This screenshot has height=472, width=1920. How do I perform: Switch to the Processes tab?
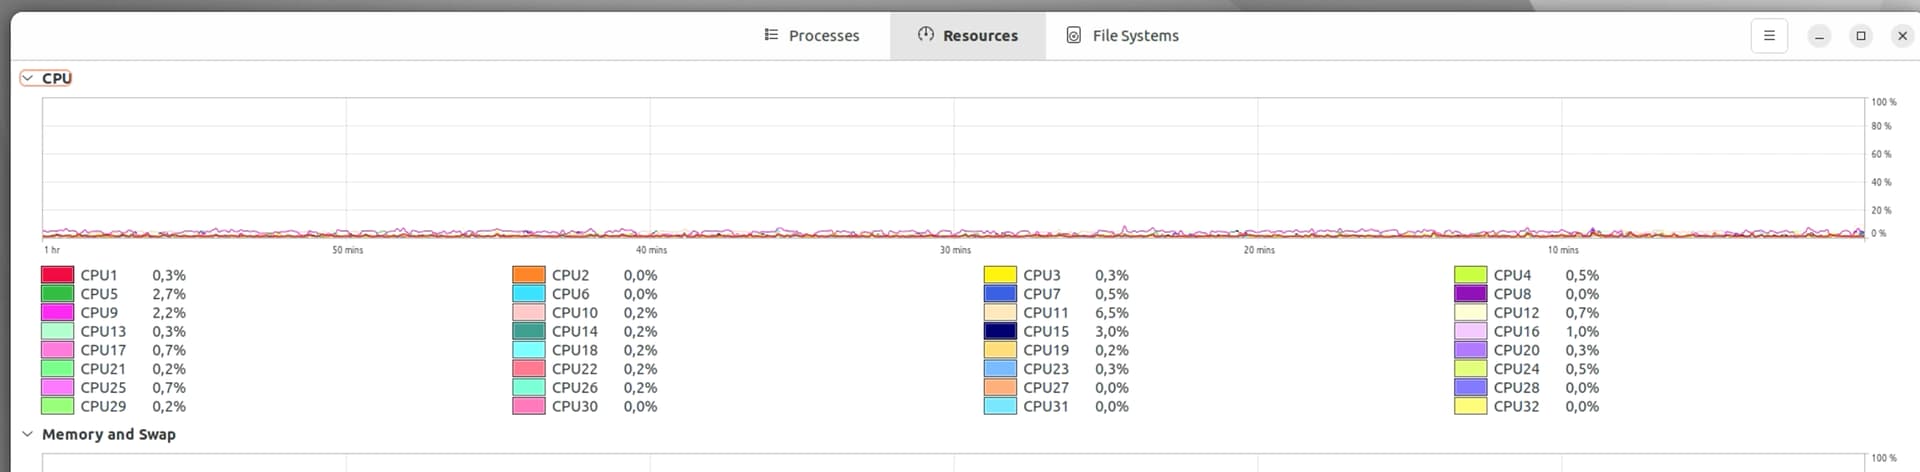[811, 36]
